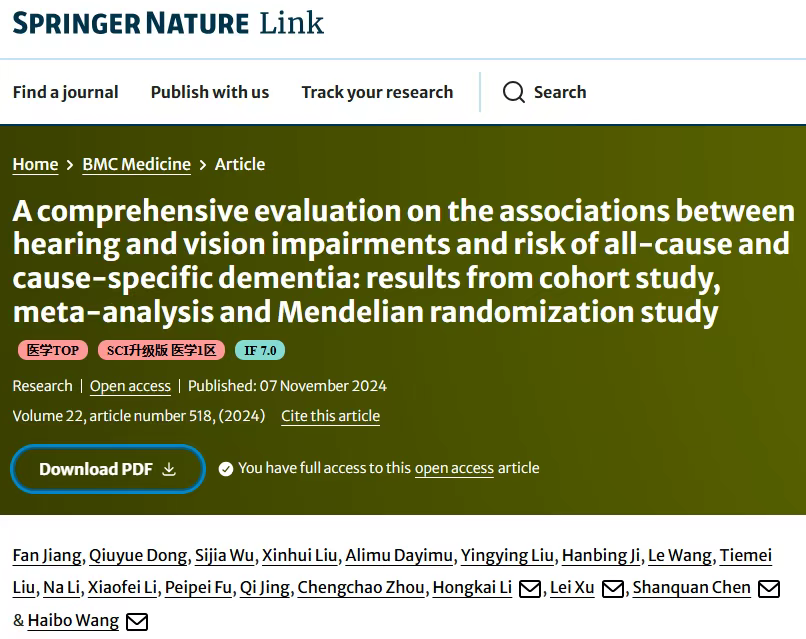Click the email envelope next to Shanquan Chen
This screenshot has width=806, height=639.
768,589
